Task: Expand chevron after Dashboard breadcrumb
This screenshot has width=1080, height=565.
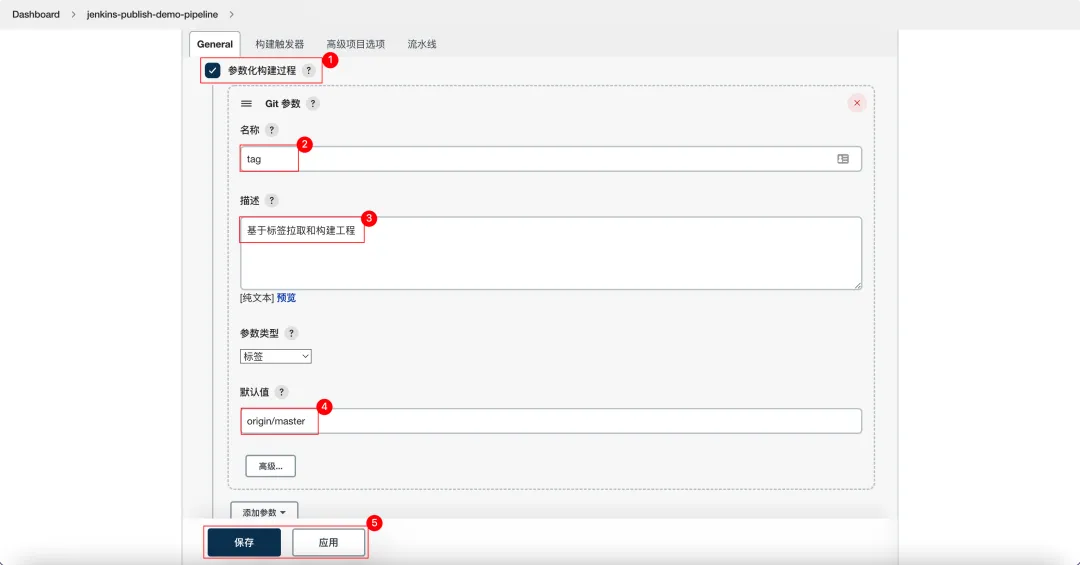Action: [x=73, y=14]
